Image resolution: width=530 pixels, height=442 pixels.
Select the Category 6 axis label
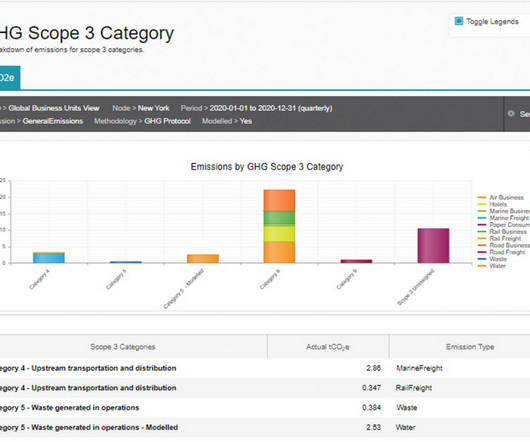tap(270, 279)
